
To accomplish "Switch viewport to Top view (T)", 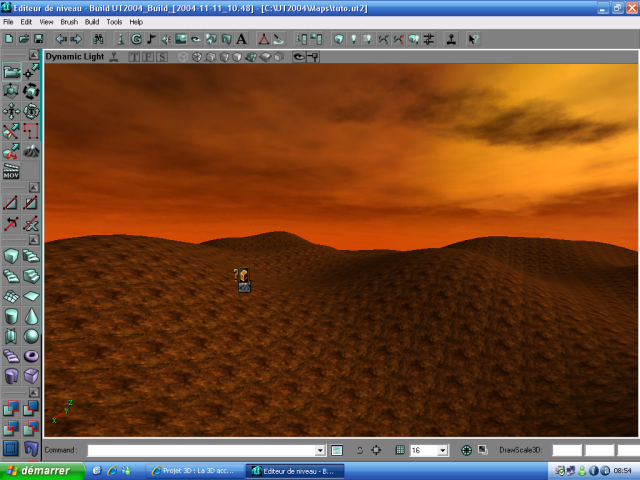I will coord(134,57).
